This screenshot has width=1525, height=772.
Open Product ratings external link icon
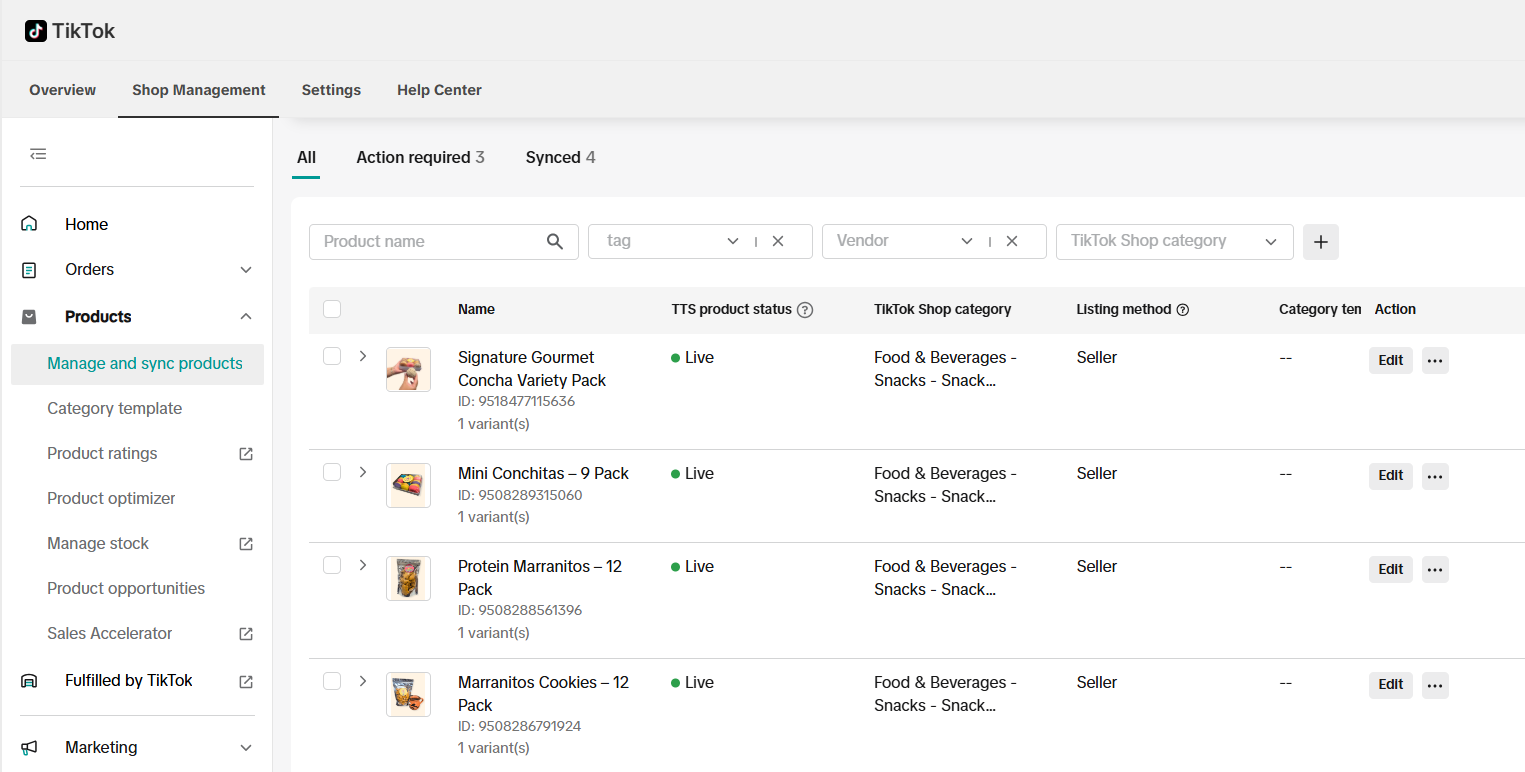tap(246, 454)
